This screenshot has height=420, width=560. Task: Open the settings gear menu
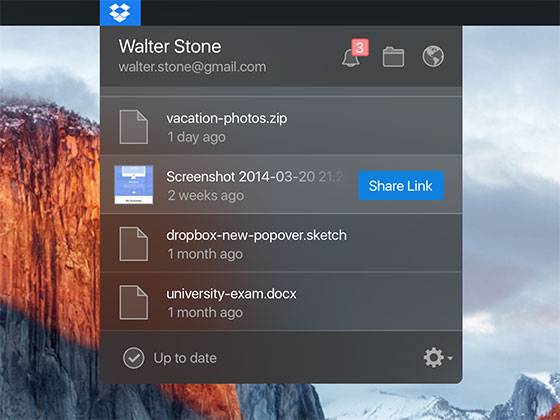tap(434, 358)
